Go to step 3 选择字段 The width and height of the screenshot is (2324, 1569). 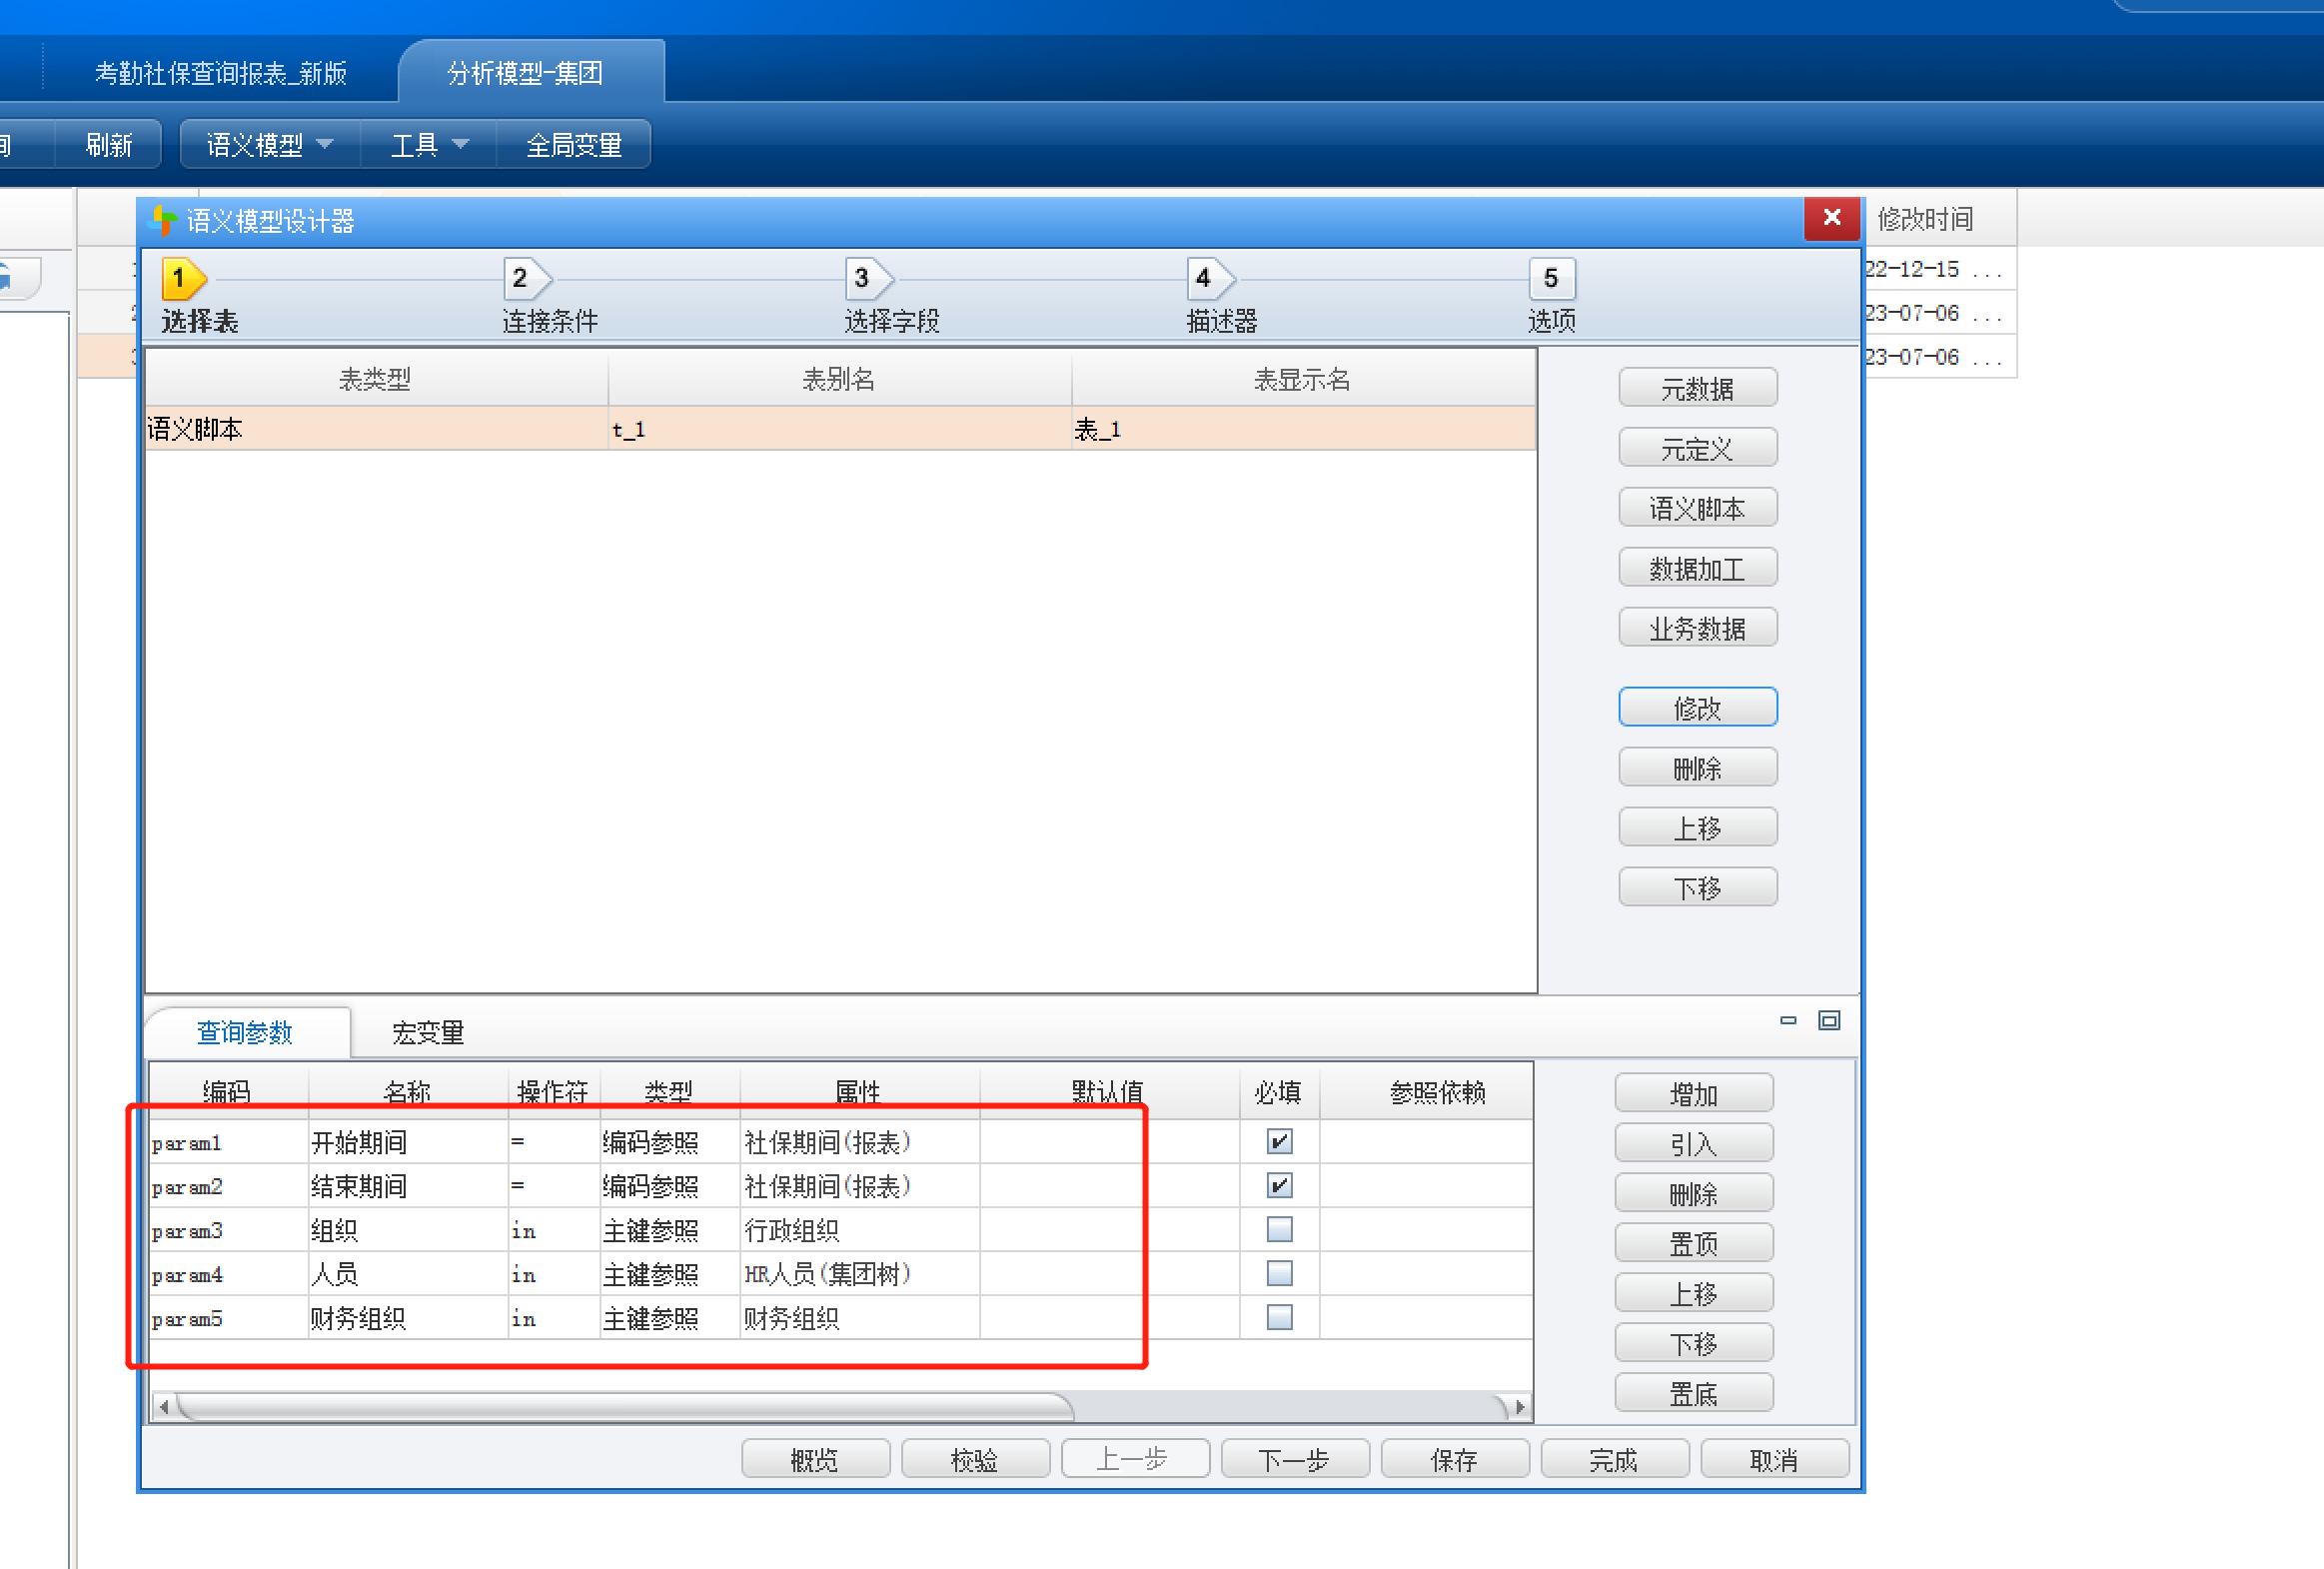[x=868, y=278]
